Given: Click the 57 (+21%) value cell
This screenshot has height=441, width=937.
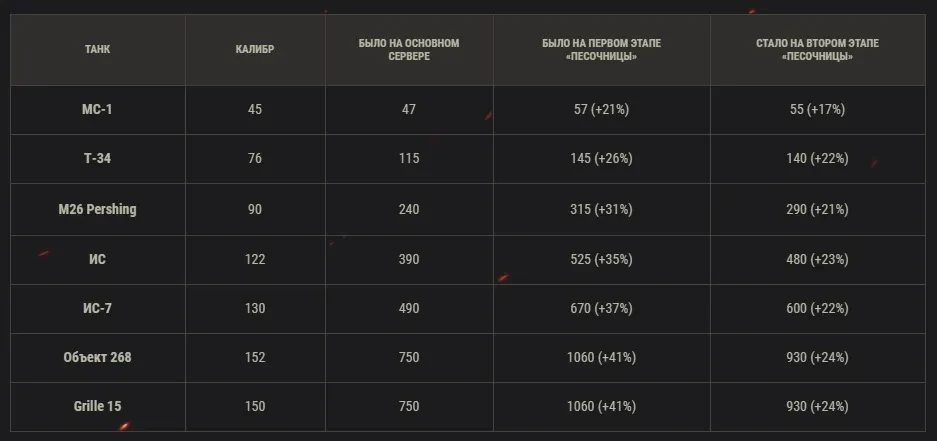Looking at the screenshot, I should [x=601, y=110].
